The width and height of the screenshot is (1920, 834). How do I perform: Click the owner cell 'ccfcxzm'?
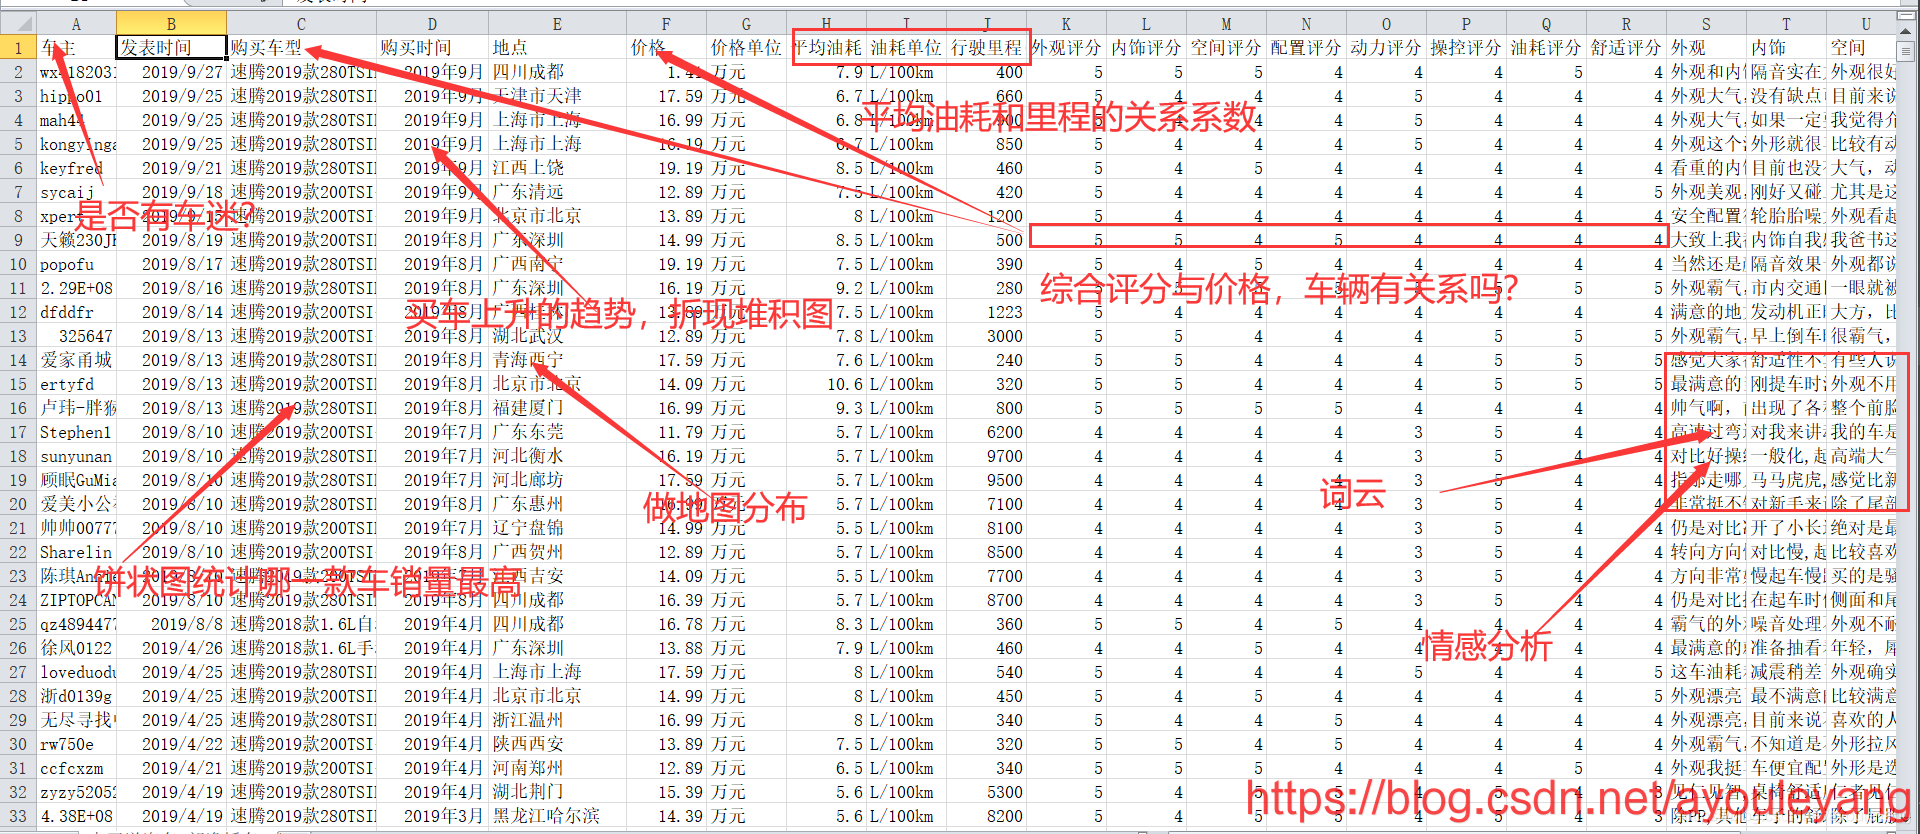[x=76, y=768]
